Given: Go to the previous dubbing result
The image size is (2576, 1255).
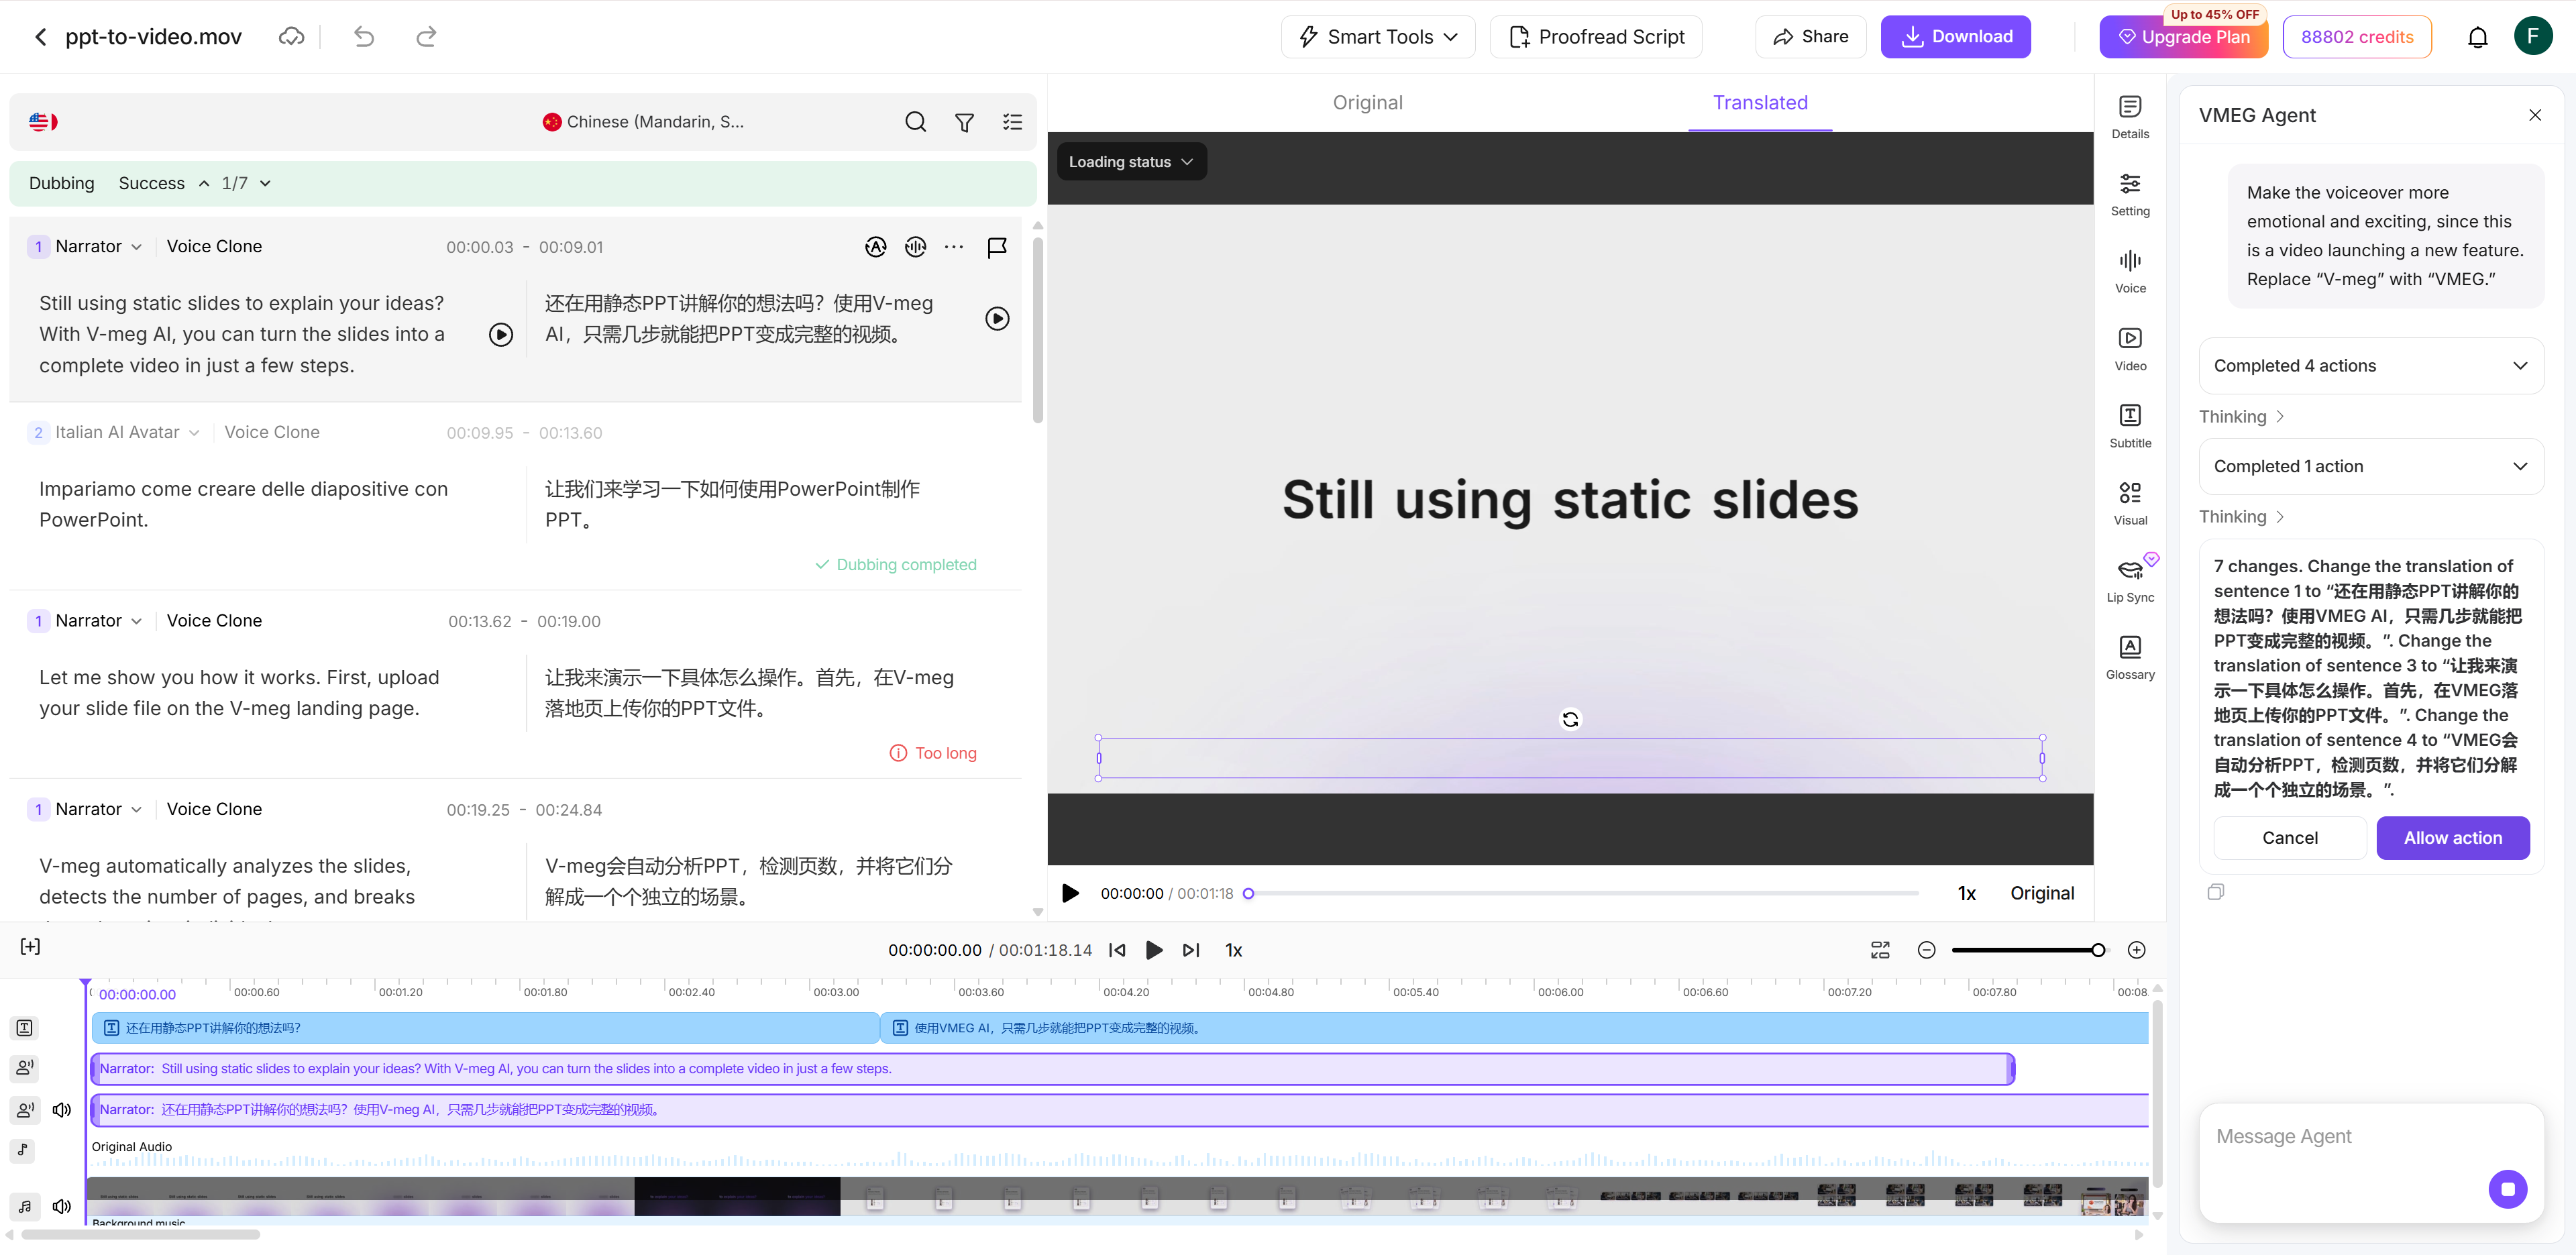Looking at the screenshot, I should coord(204,183).
